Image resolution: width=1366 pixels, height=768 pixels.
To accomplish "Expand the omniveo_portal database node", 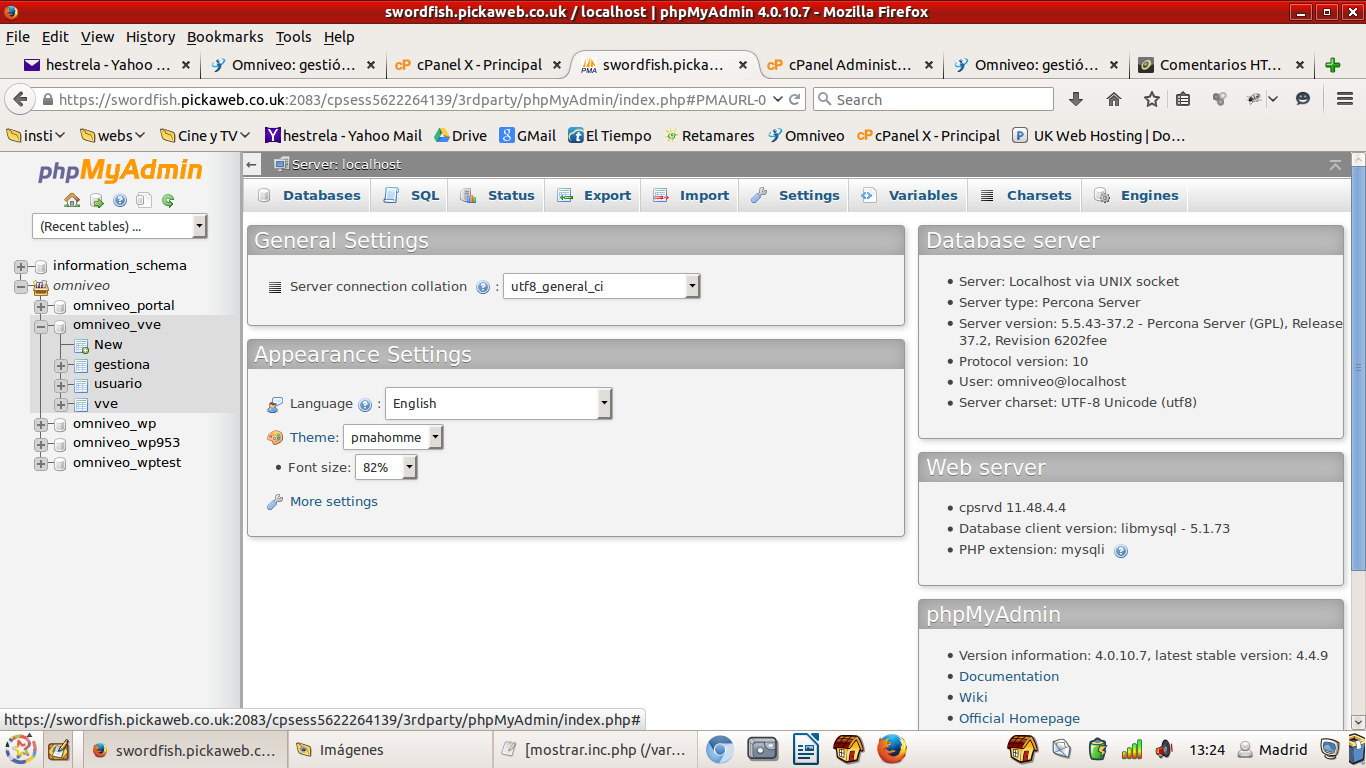I will 41,306.
